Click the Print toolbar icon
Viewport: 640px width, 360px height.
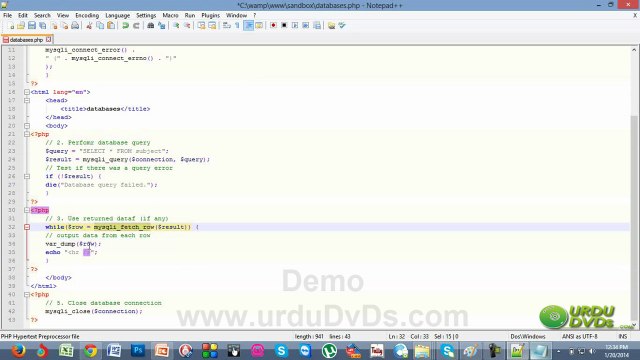point(75,26)
